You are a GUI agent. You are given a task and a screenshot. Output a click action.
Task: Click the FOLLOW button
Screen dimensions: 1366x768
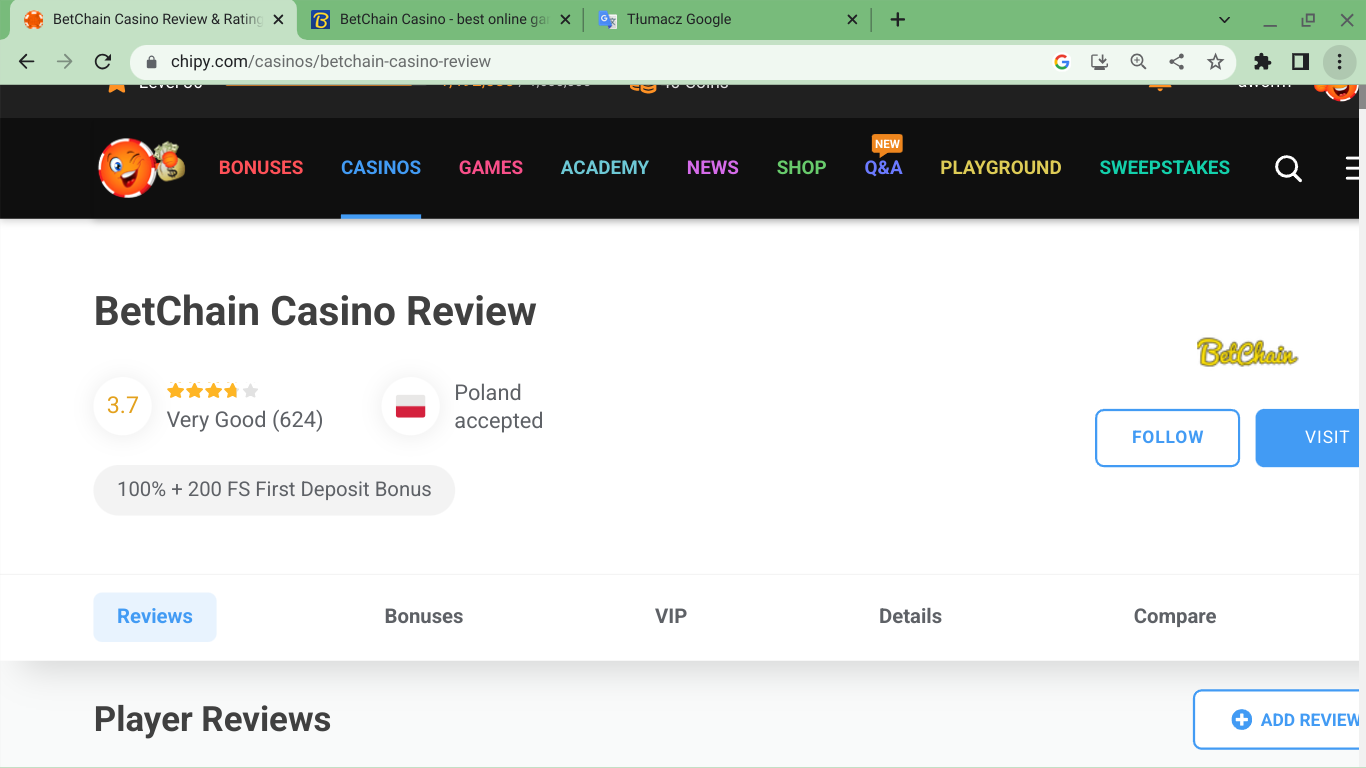click(1167, 437)
